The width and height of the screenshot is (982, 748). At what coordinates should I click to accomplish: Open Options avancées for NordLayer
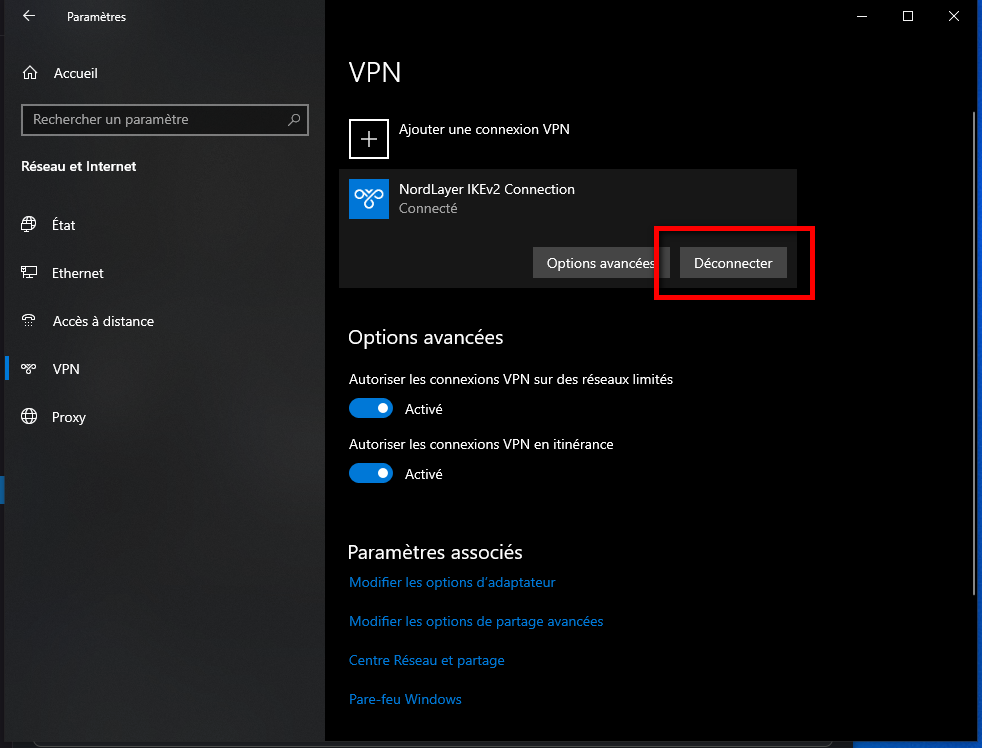600,262
